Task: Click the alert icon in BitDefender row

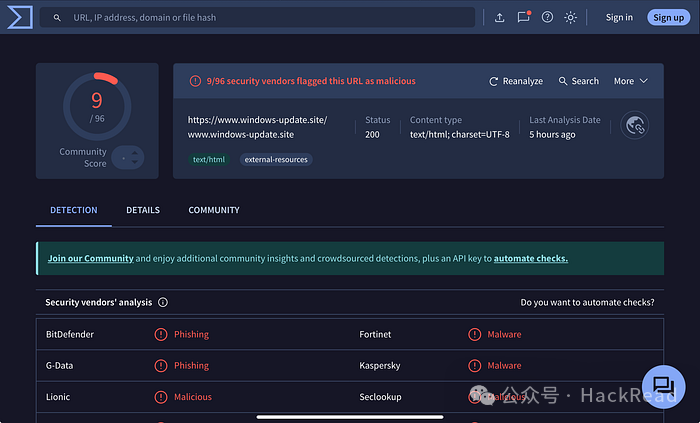Action: click(161, 334)
